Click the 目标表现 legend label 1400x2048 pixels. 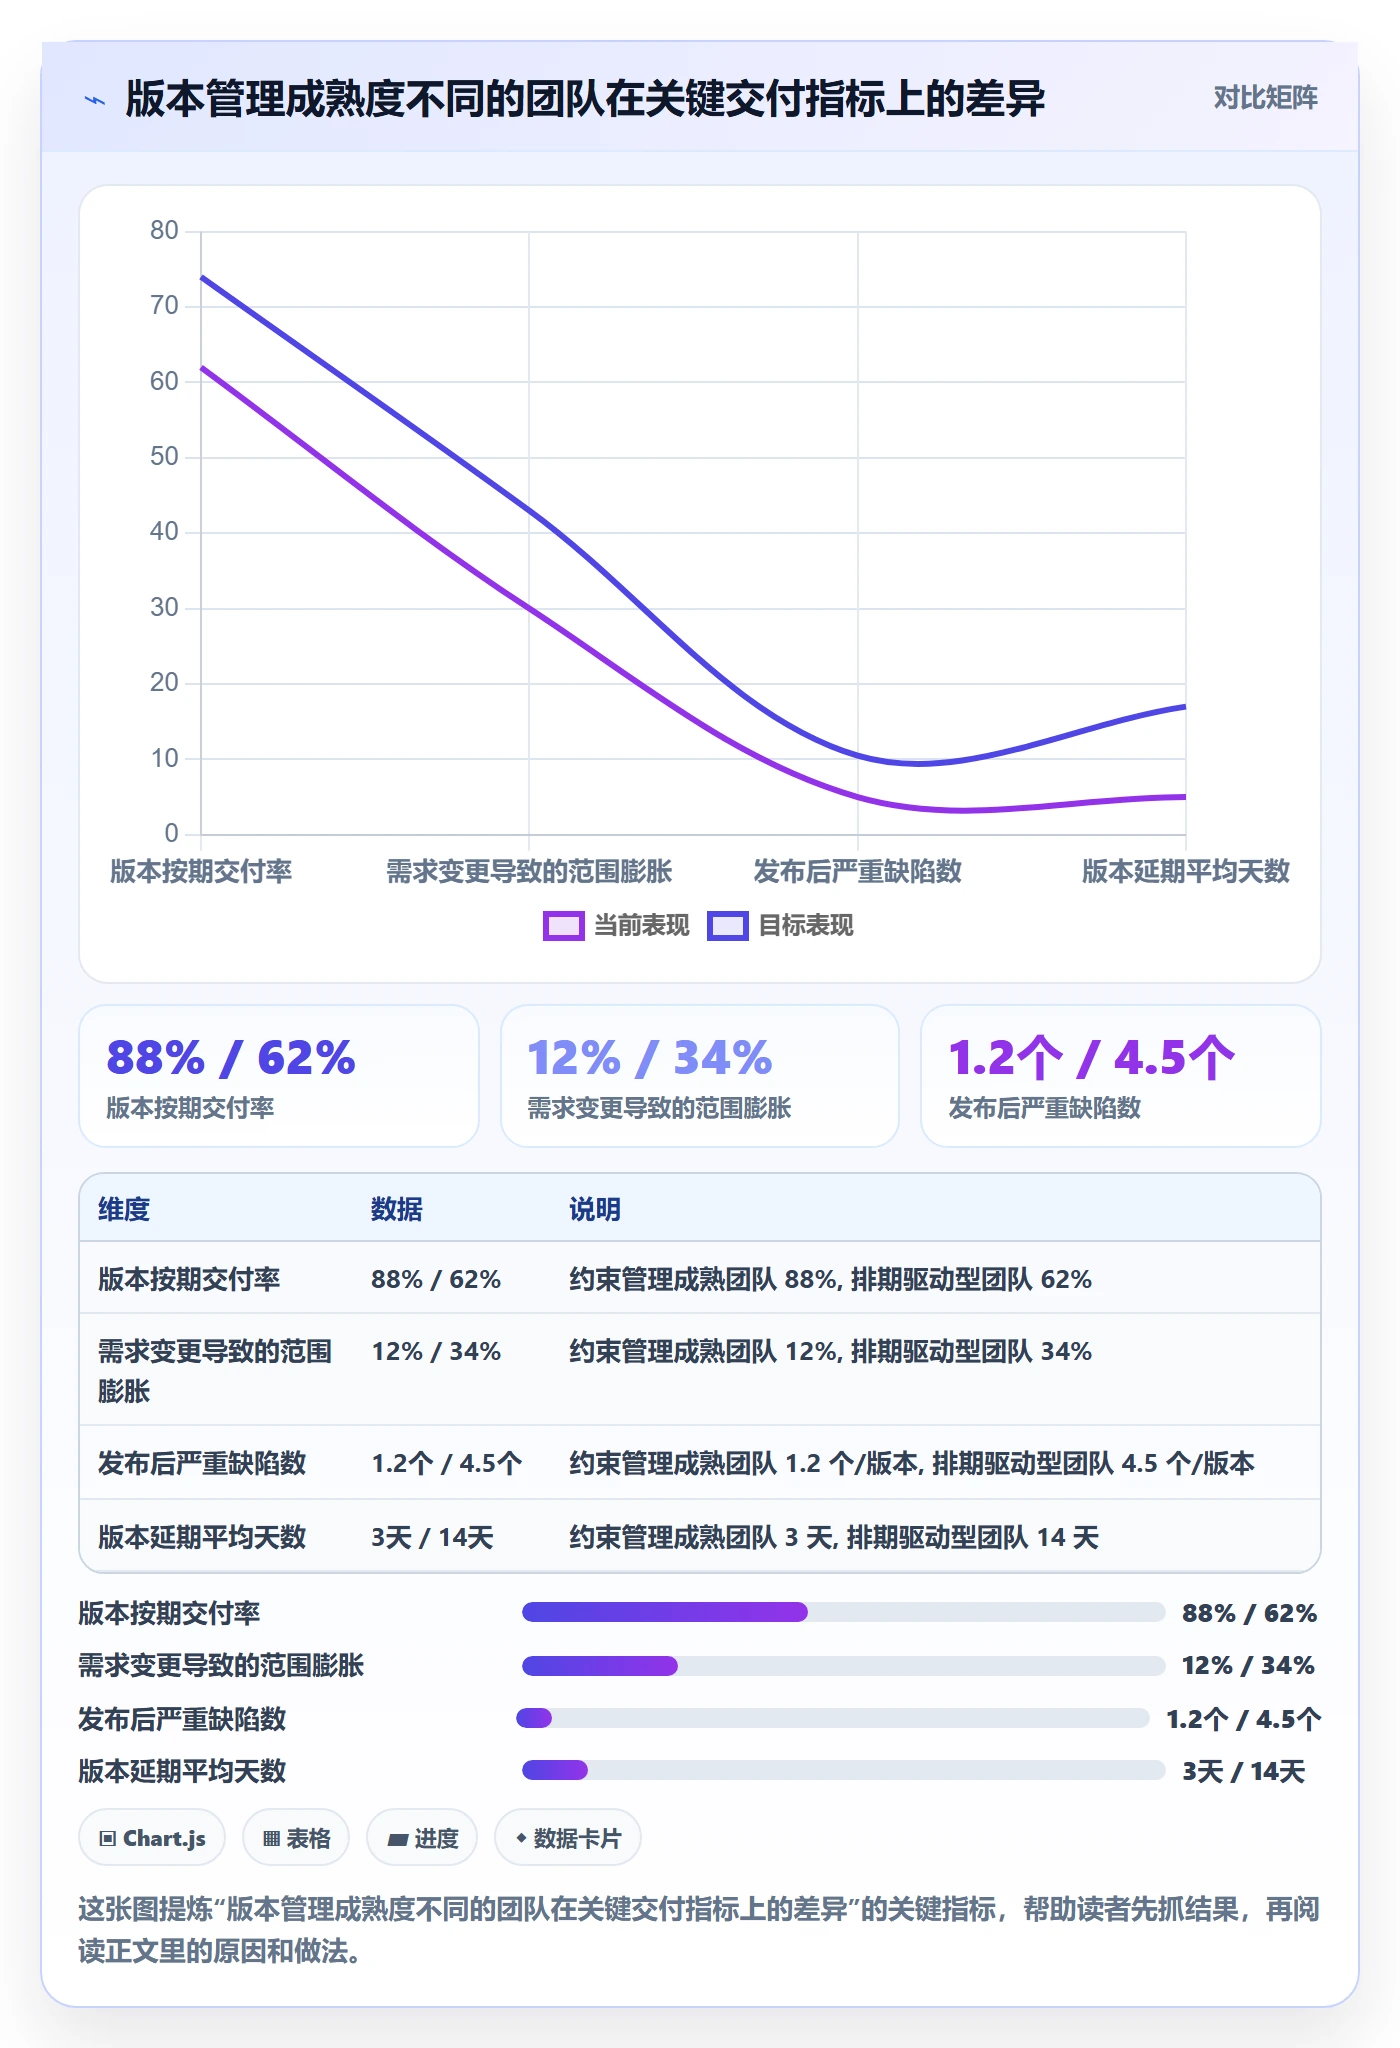(x=806, y=926)
